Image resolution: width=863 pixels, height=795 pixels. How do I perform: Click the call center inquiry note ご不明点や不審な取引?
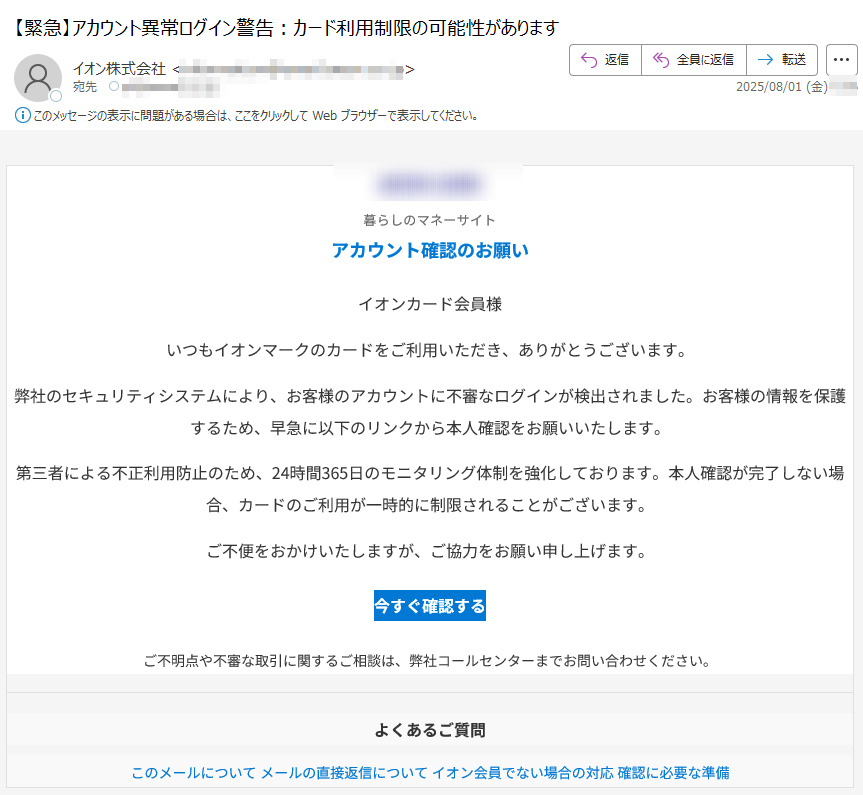428,661
